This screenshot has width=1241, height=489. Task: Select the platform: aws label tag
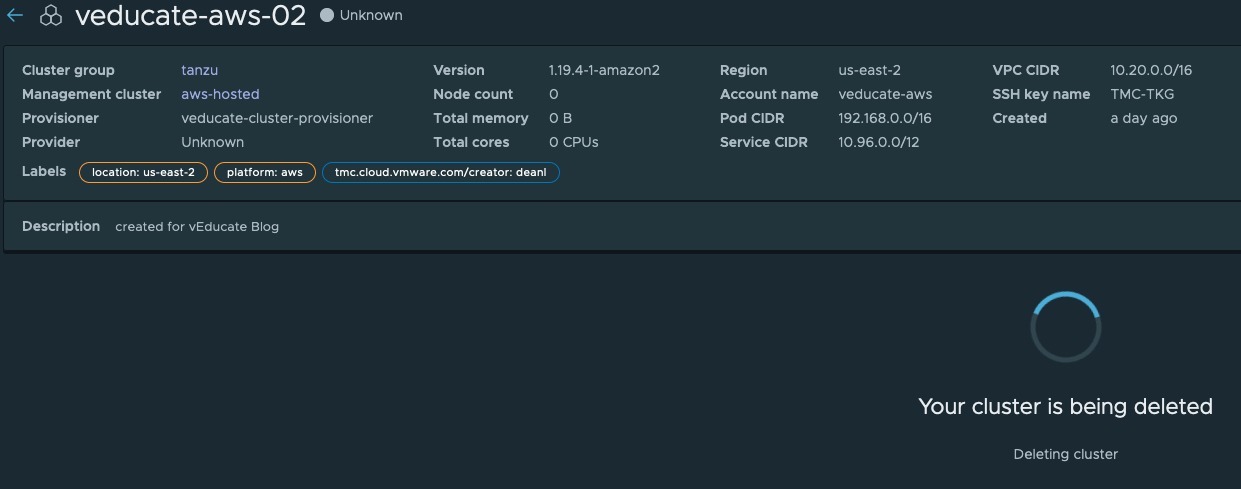point(265,172)
